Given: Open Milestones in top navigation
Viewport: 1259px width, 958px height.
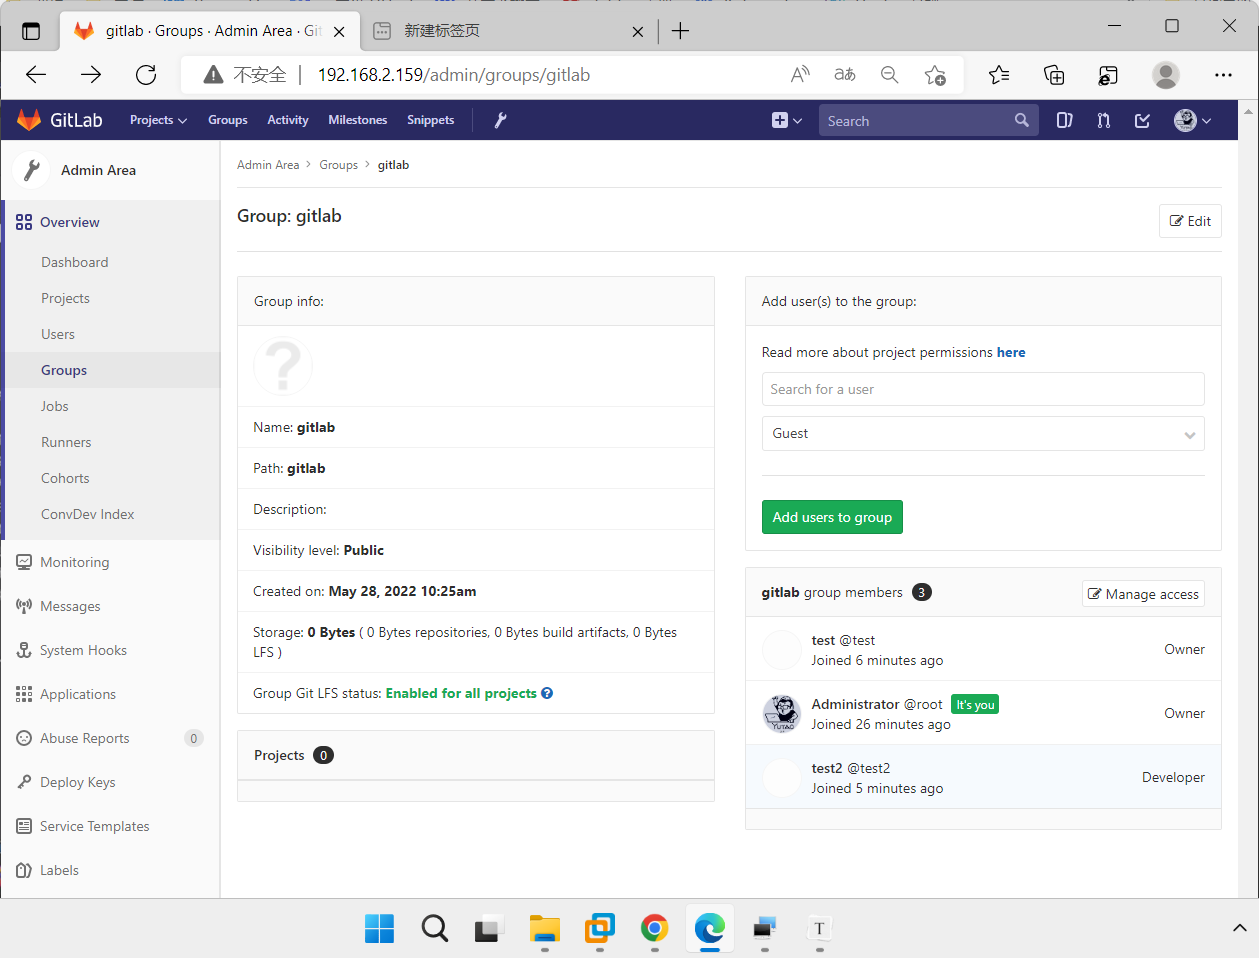Looking at the screenshot, I should coord(358,120).
